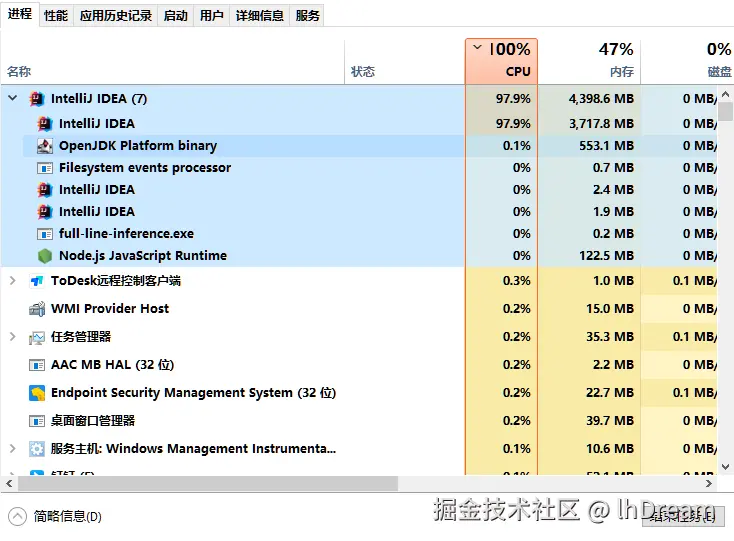
Task: Click the 10.6 MB memory value
Action: pyautogui.click(x=610, y=449)
